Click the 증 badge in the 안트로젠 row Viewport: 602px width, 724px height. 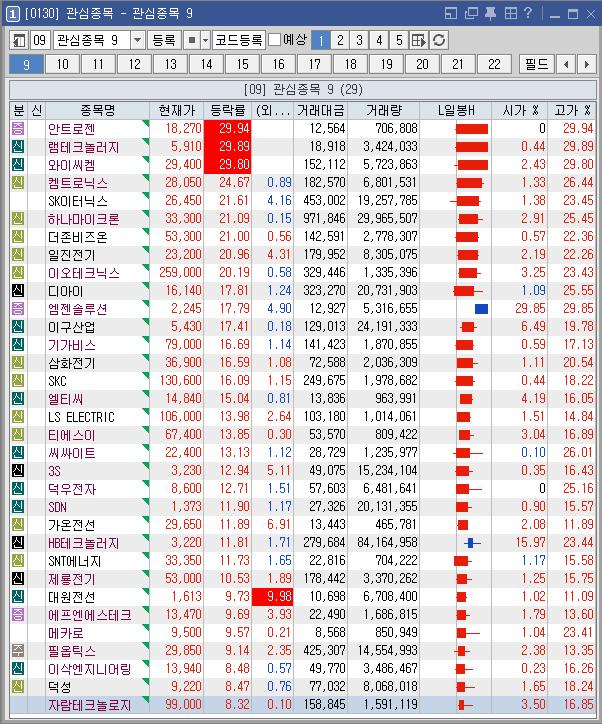[18, 128]
